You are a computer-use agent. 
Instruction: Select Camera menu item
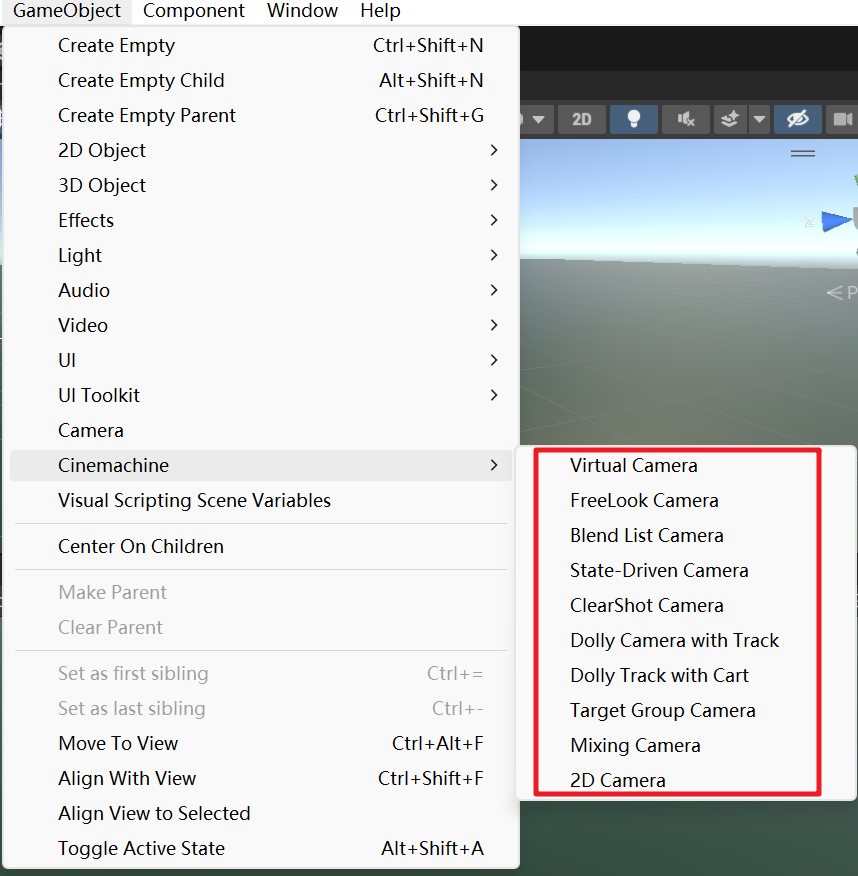[x=261, y=430]
